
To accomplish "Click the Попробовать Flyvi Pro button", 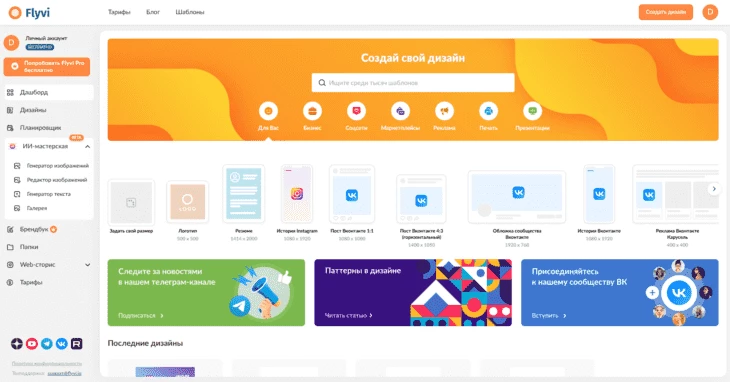I will 47,67.
